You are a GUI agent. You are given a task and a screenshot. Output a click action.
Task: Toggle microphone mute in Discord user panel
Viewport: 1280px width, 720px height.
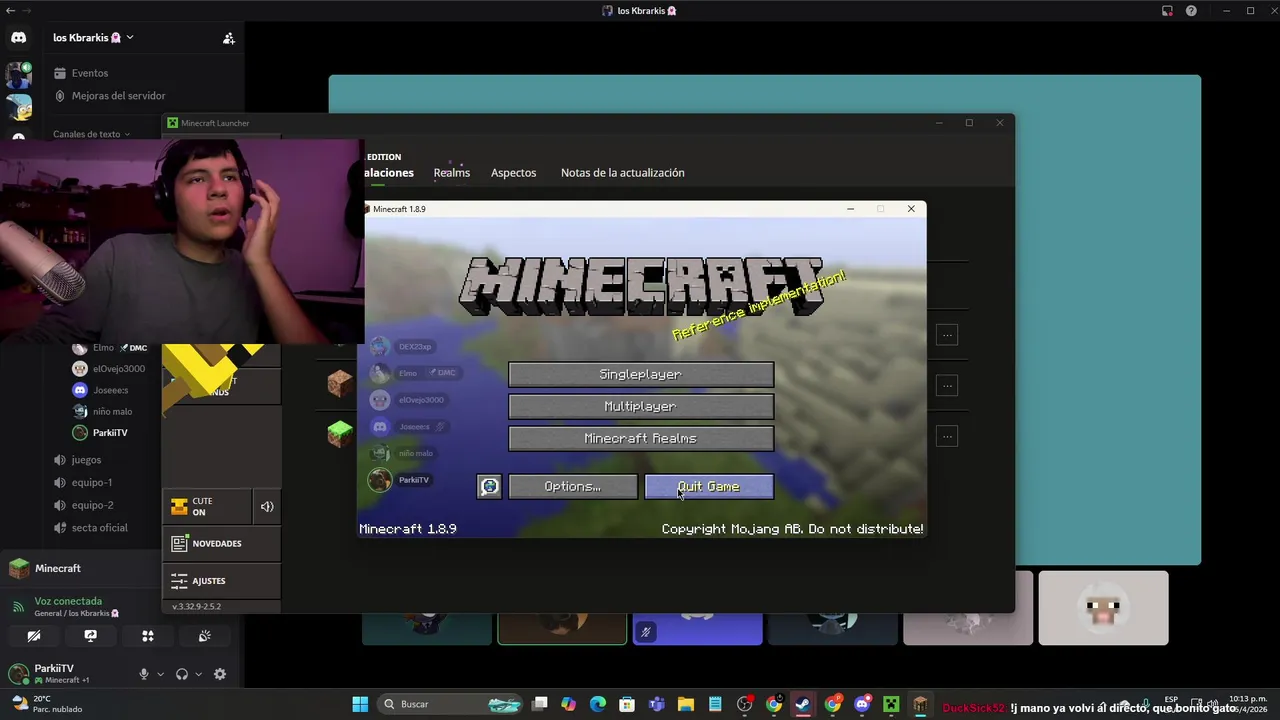143,674
